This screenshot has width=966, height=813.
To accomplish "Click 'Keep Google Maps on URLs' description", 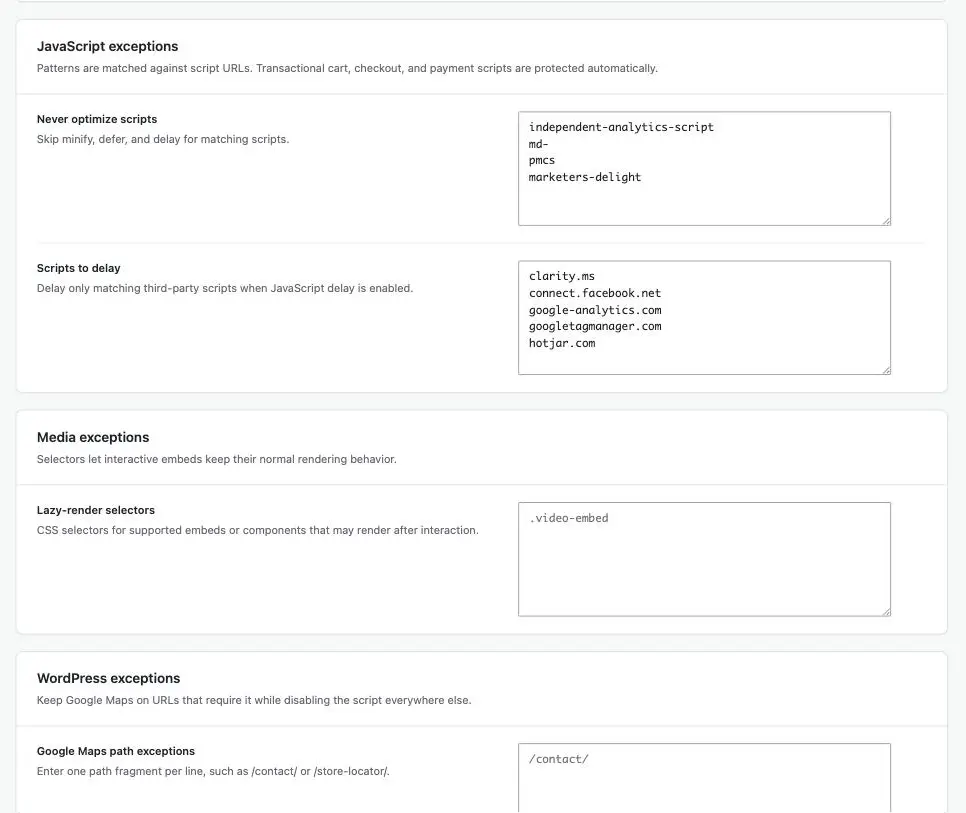I will pyautogui.click(x=254, y=700).
